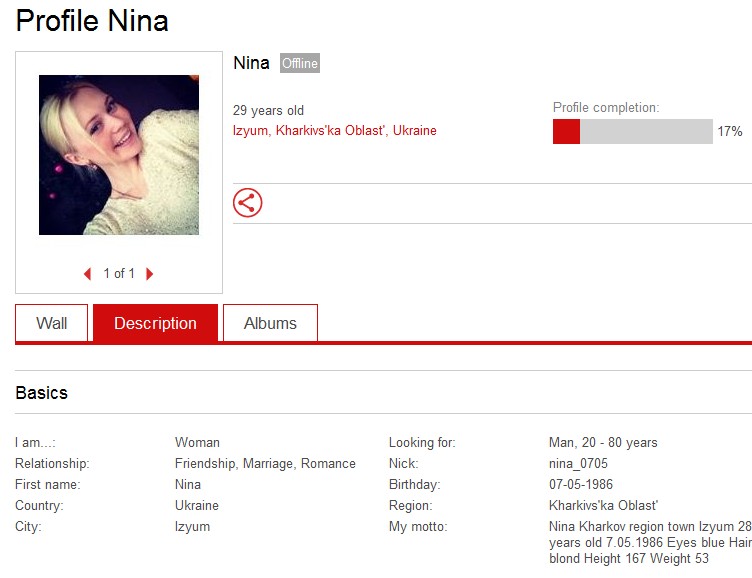Go to next photo with right arrow
The image size is (752, 578).
click(x=150, y=274)
